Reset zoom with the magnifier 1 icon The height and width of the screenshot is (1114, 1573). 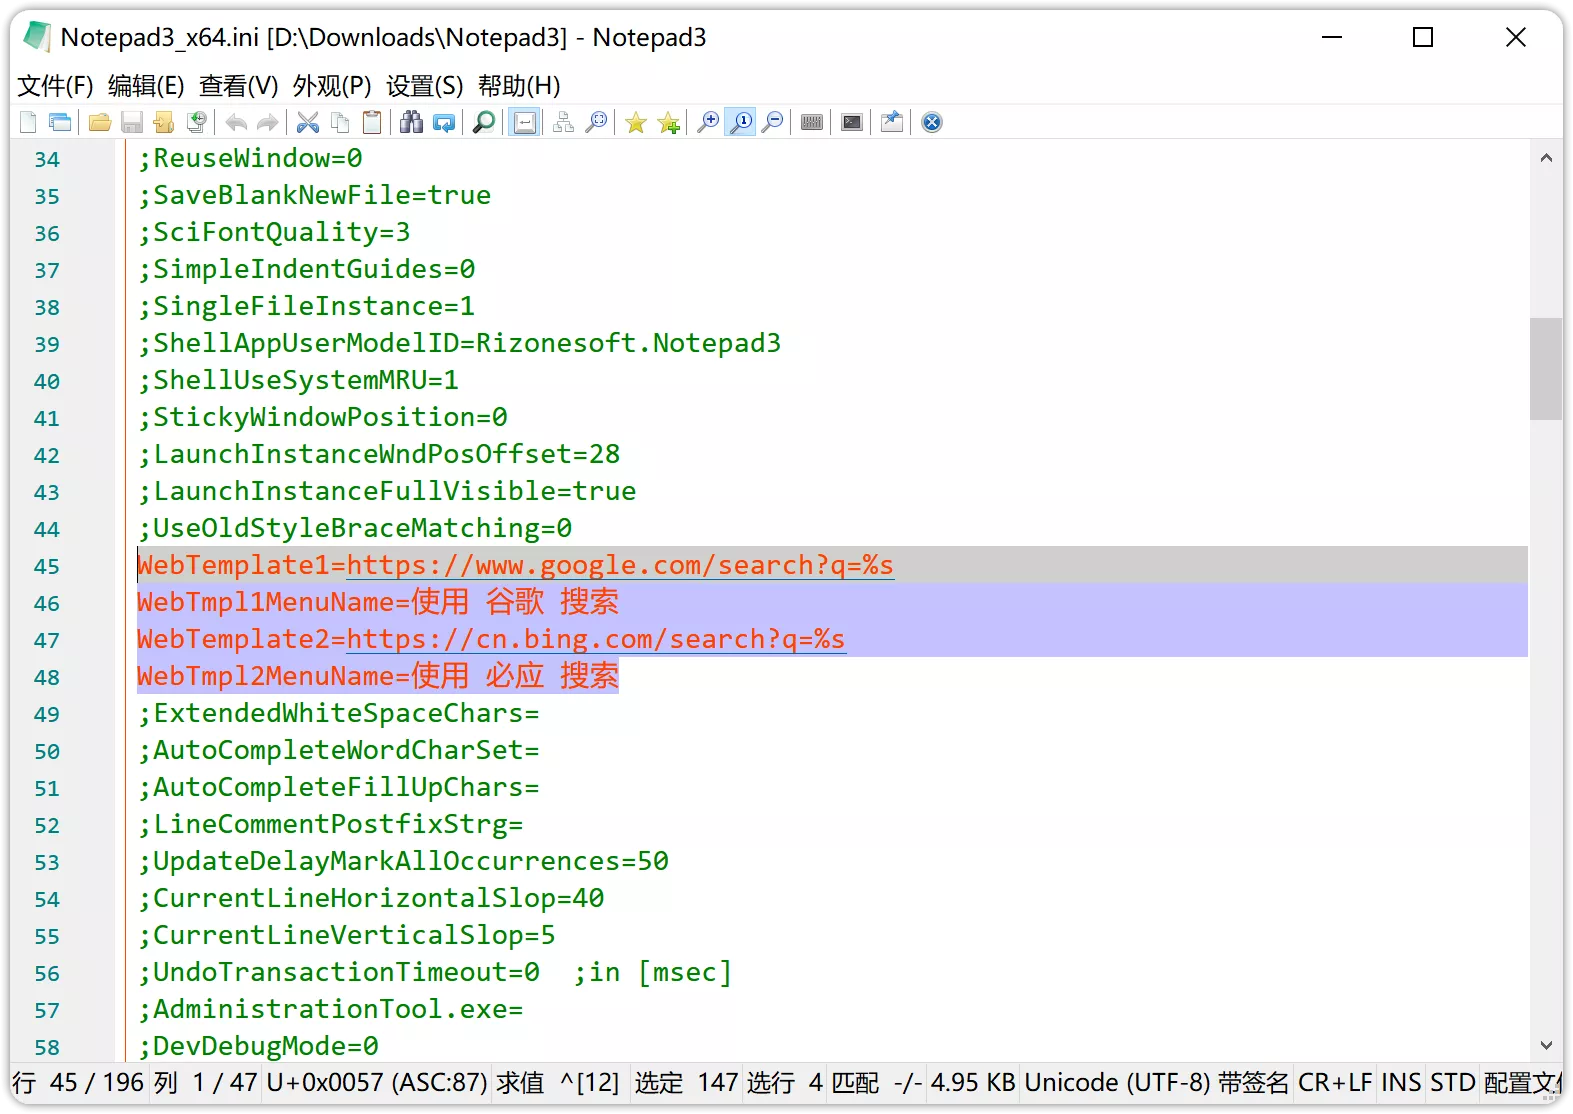tap(741, 122)
